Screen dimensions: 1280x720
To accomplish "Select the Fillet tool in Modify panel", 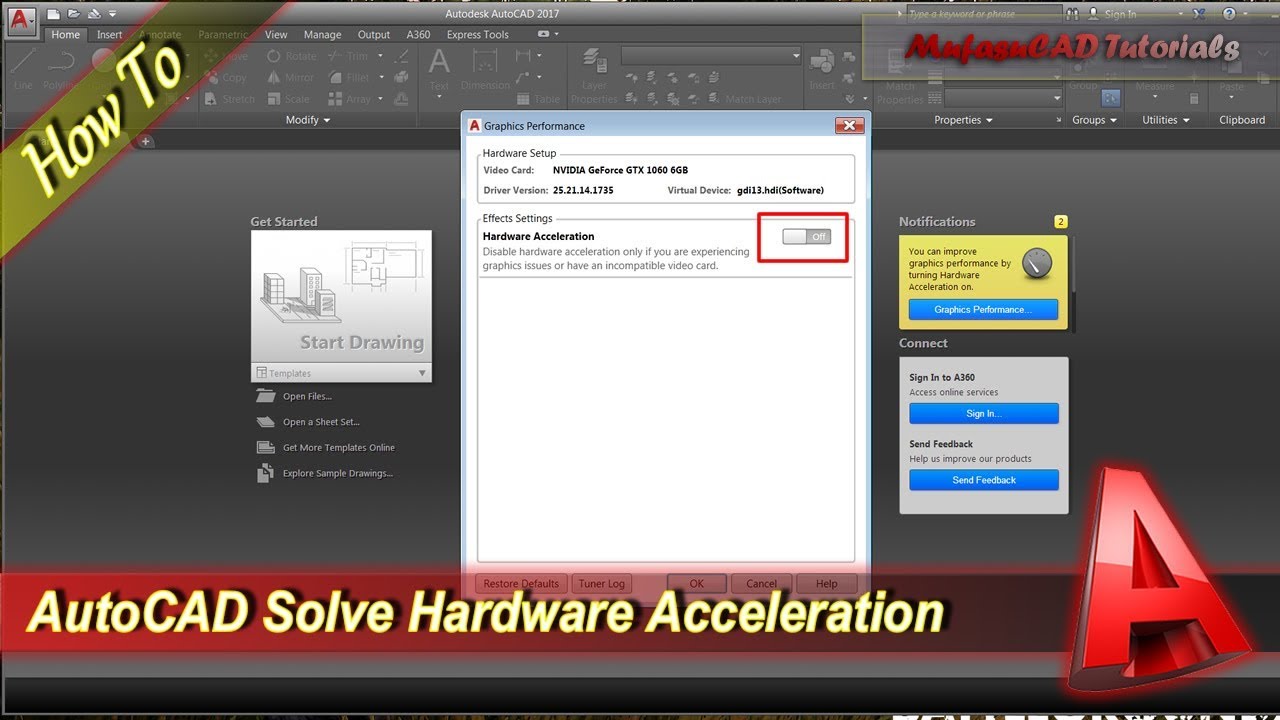I will [348, 77].
